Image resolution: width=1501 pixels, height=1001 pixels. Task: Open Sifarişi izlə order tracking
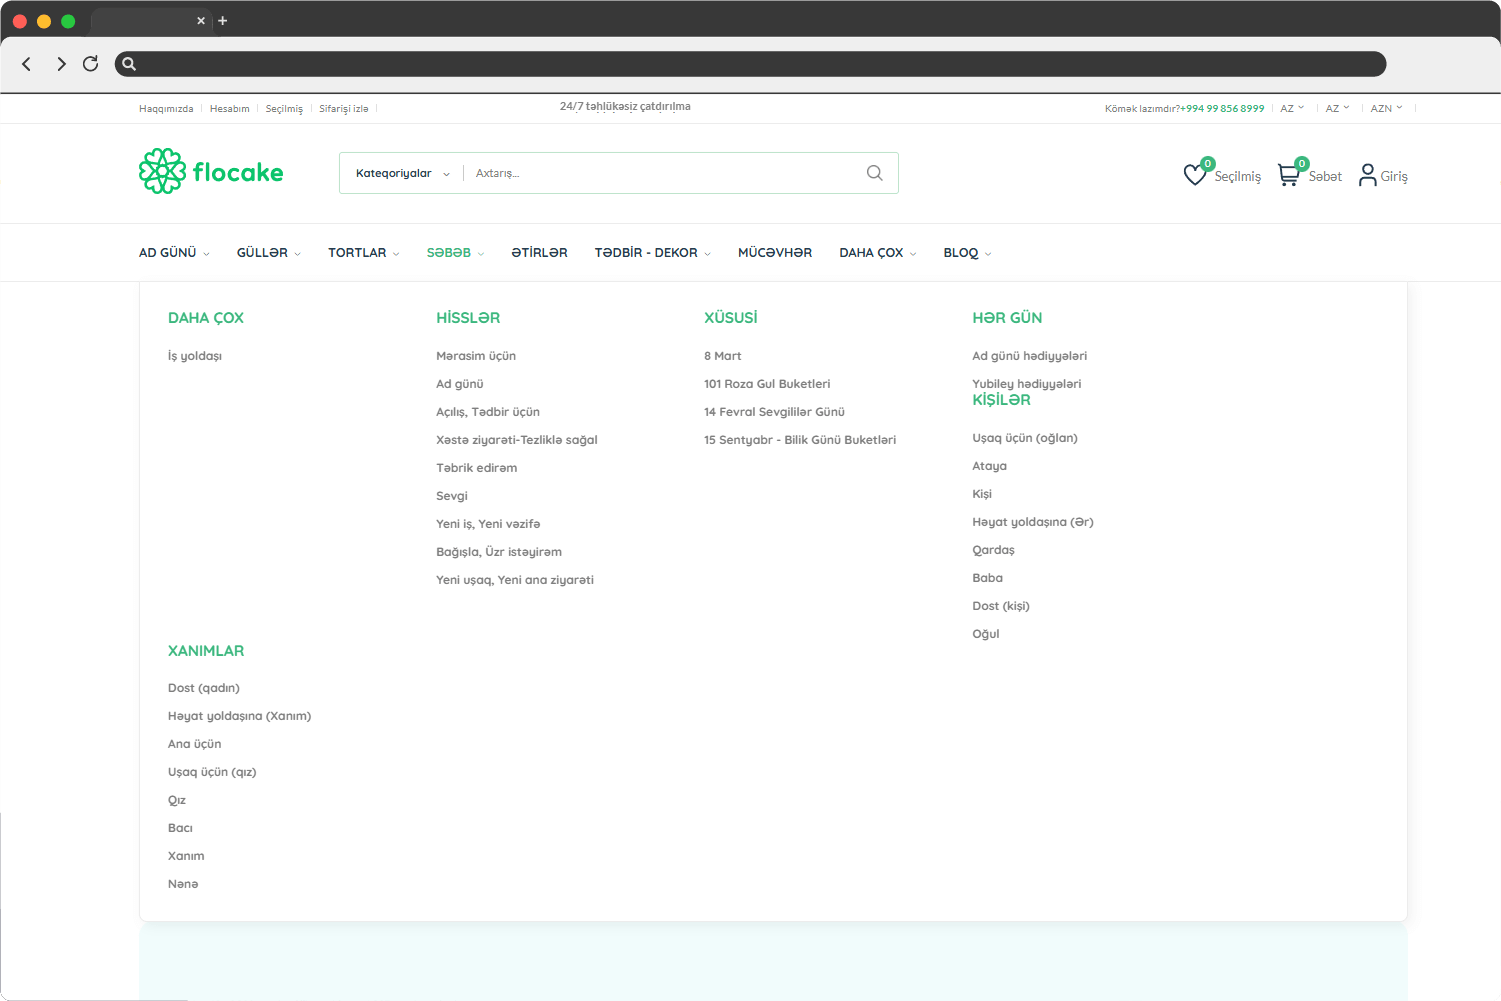pos(342,108)
